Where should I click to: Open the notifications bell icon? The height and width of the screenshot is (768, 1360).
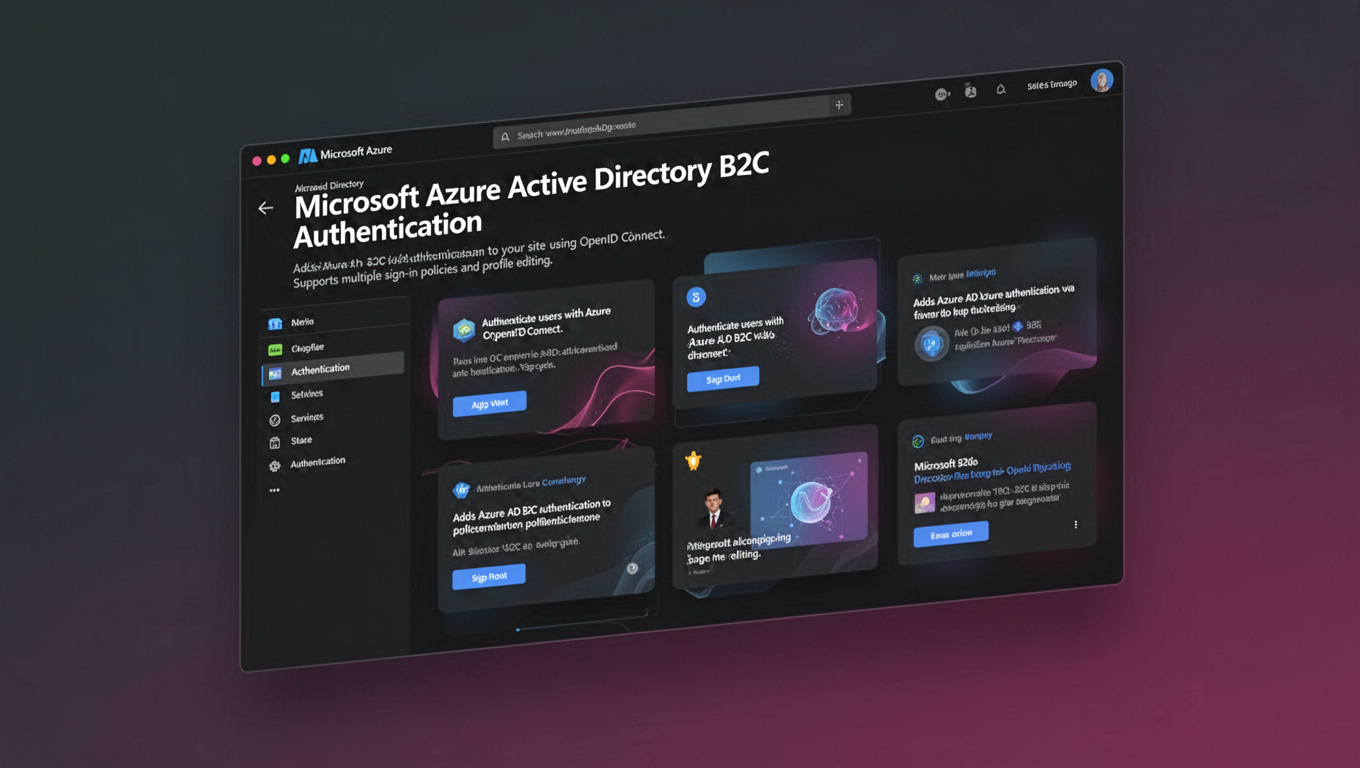[1000, 90]
